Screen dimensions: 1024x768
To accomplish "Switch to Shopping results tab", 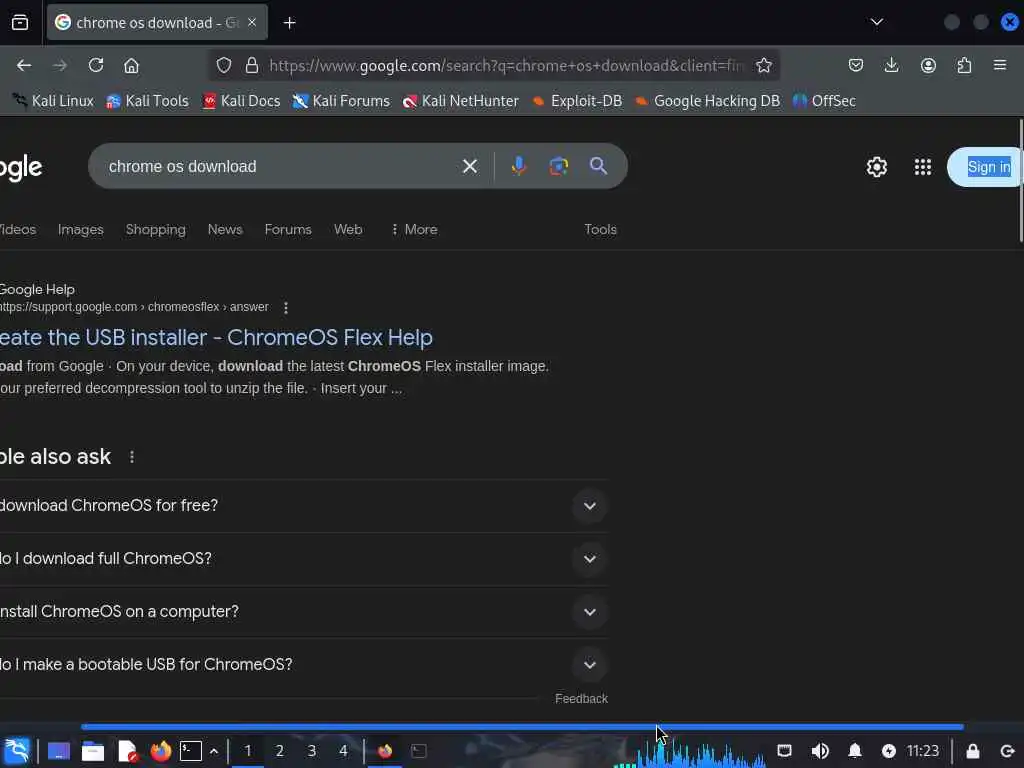I will click(x=155, y=229).
